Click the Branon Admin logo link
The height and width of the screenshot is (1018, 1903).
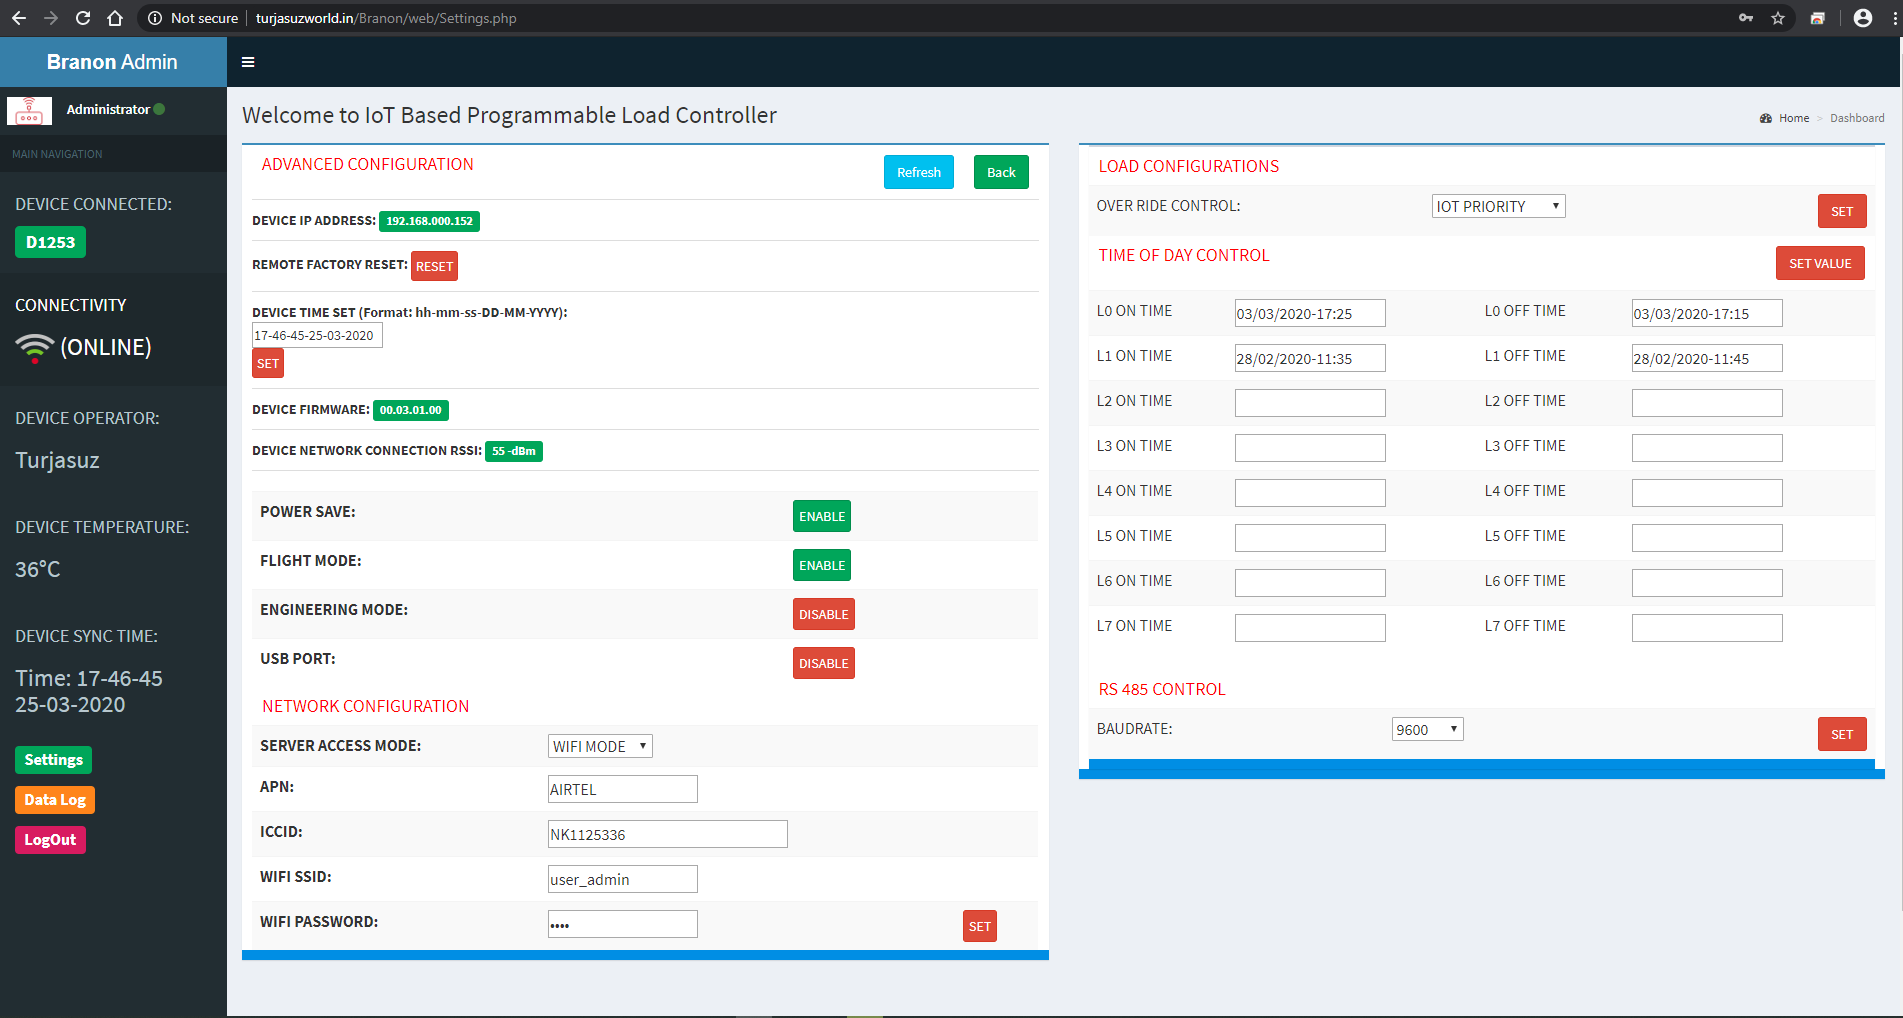click(112, 62)
